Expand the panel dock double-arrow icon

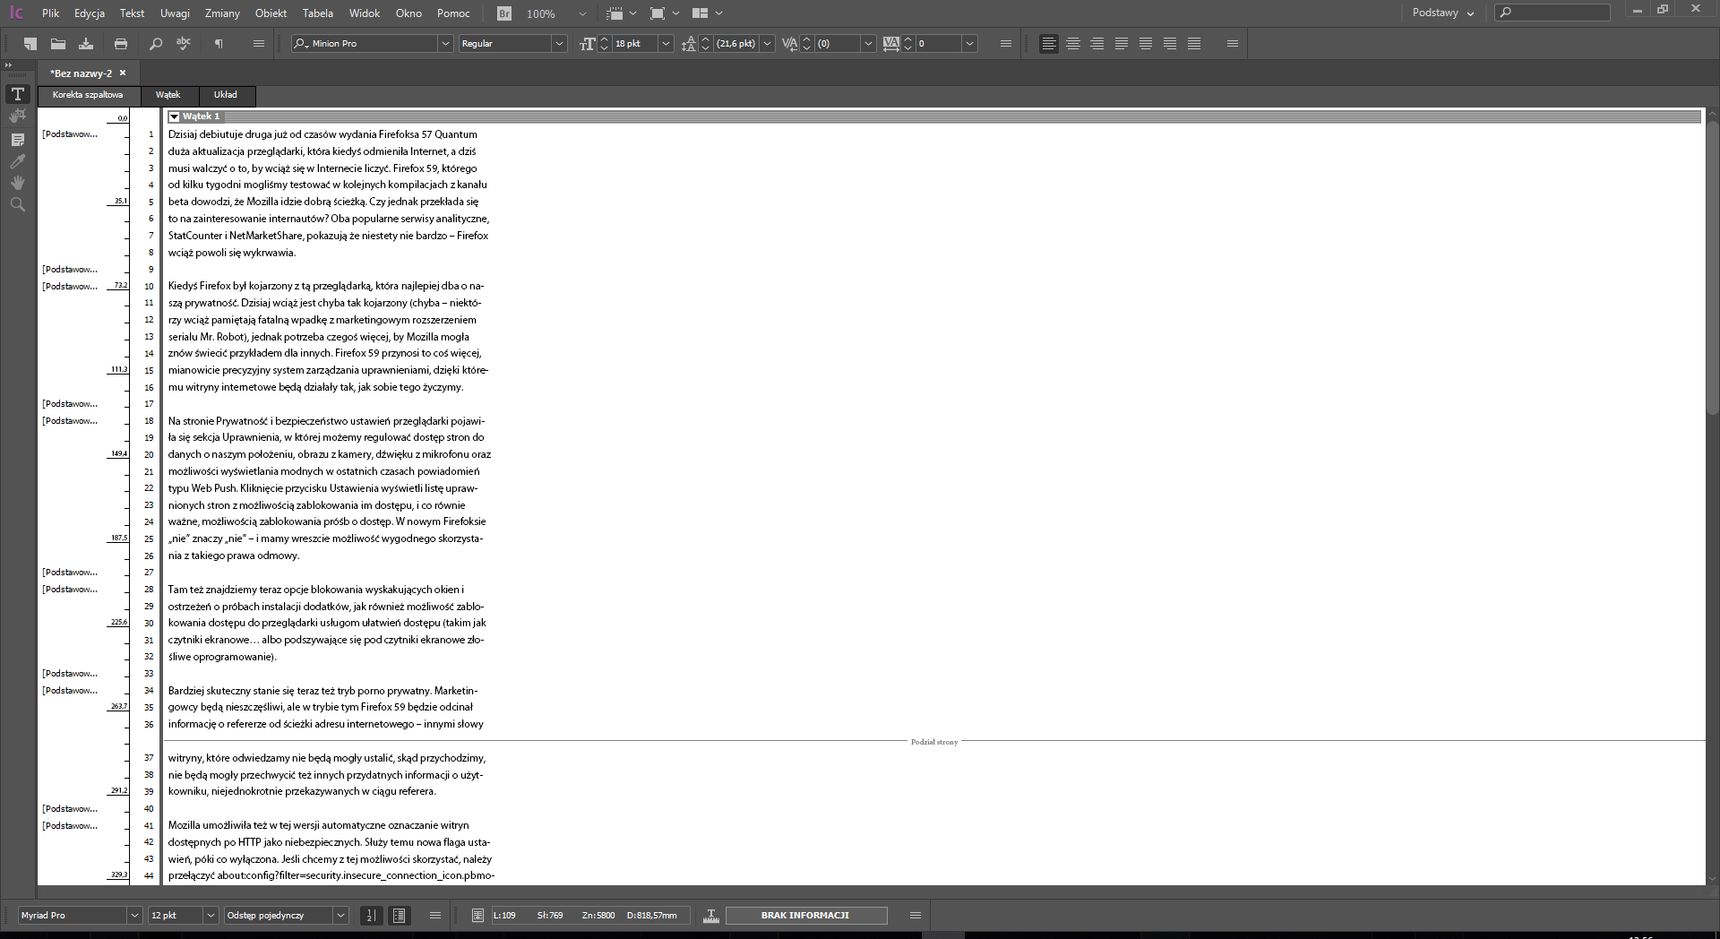tap(9, 65)
